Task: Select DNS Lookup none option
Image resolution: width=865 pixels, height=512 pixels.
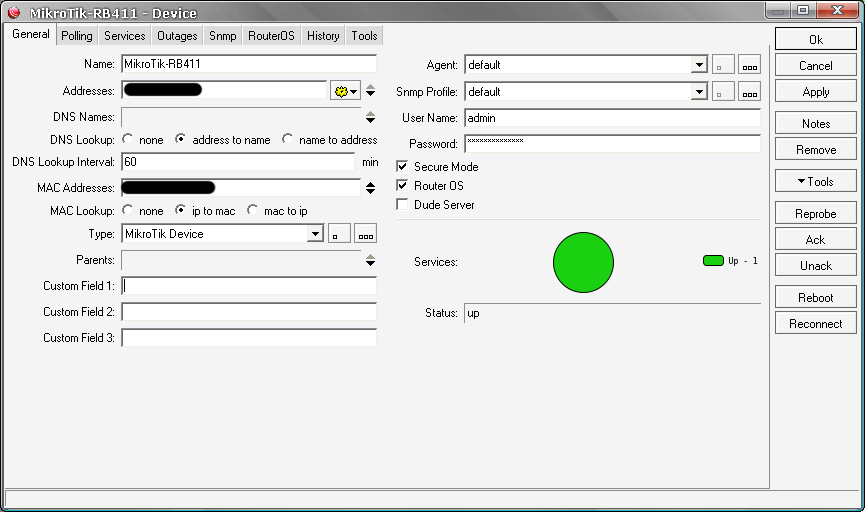Action: click(127, 139)
